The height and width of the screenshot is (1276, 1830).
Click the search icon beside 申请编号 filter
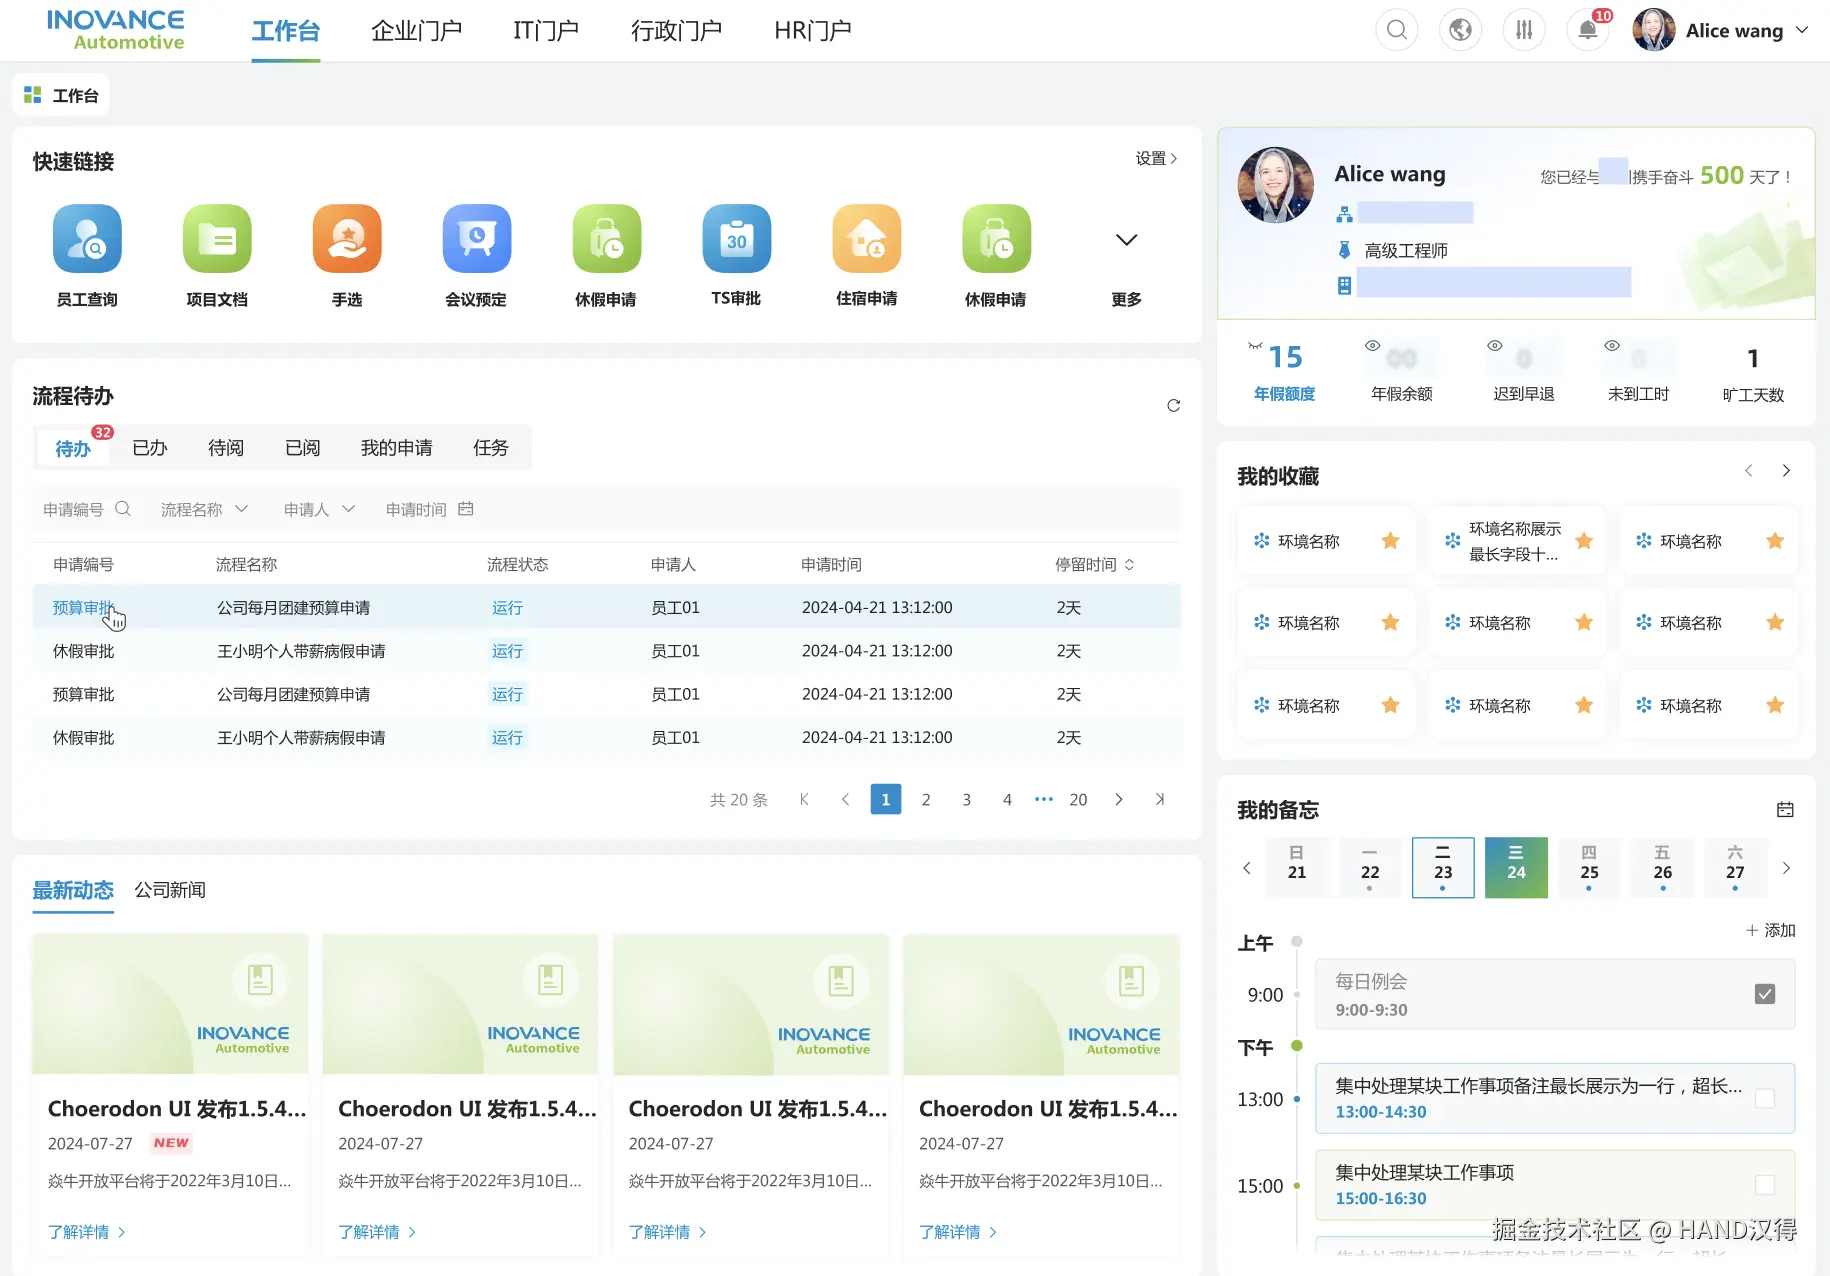[x=123, y=509]
